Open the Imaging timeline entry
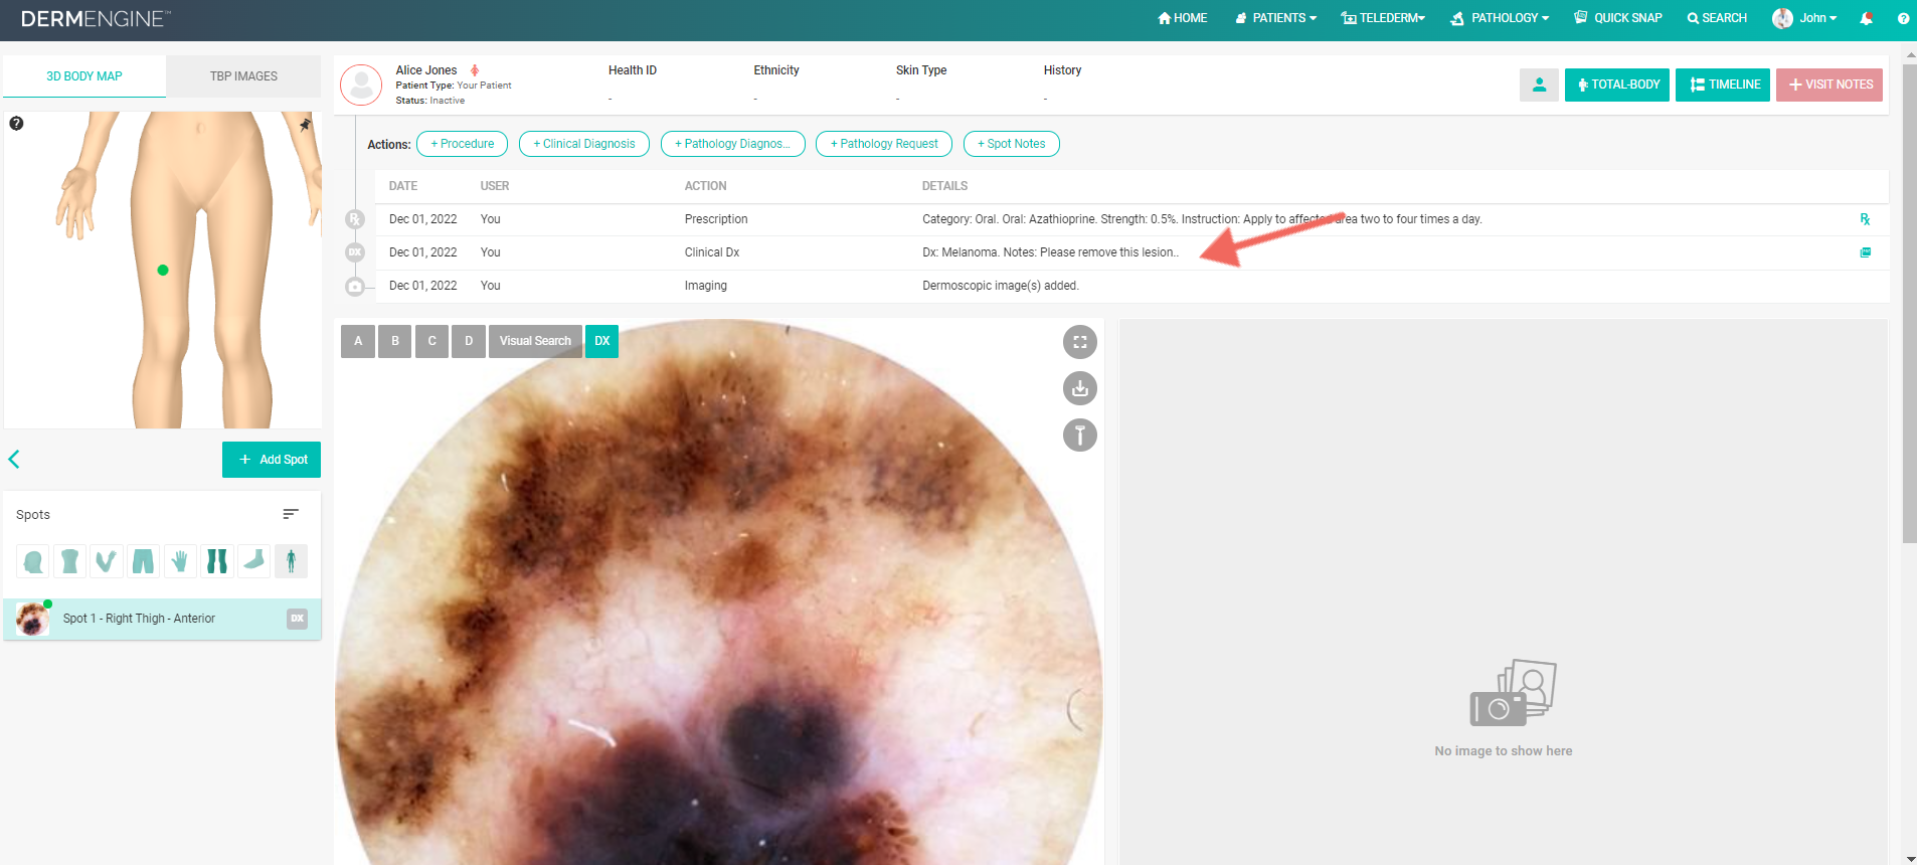The height and width of the screenshot is (865, 1917). pos(1131,286)
